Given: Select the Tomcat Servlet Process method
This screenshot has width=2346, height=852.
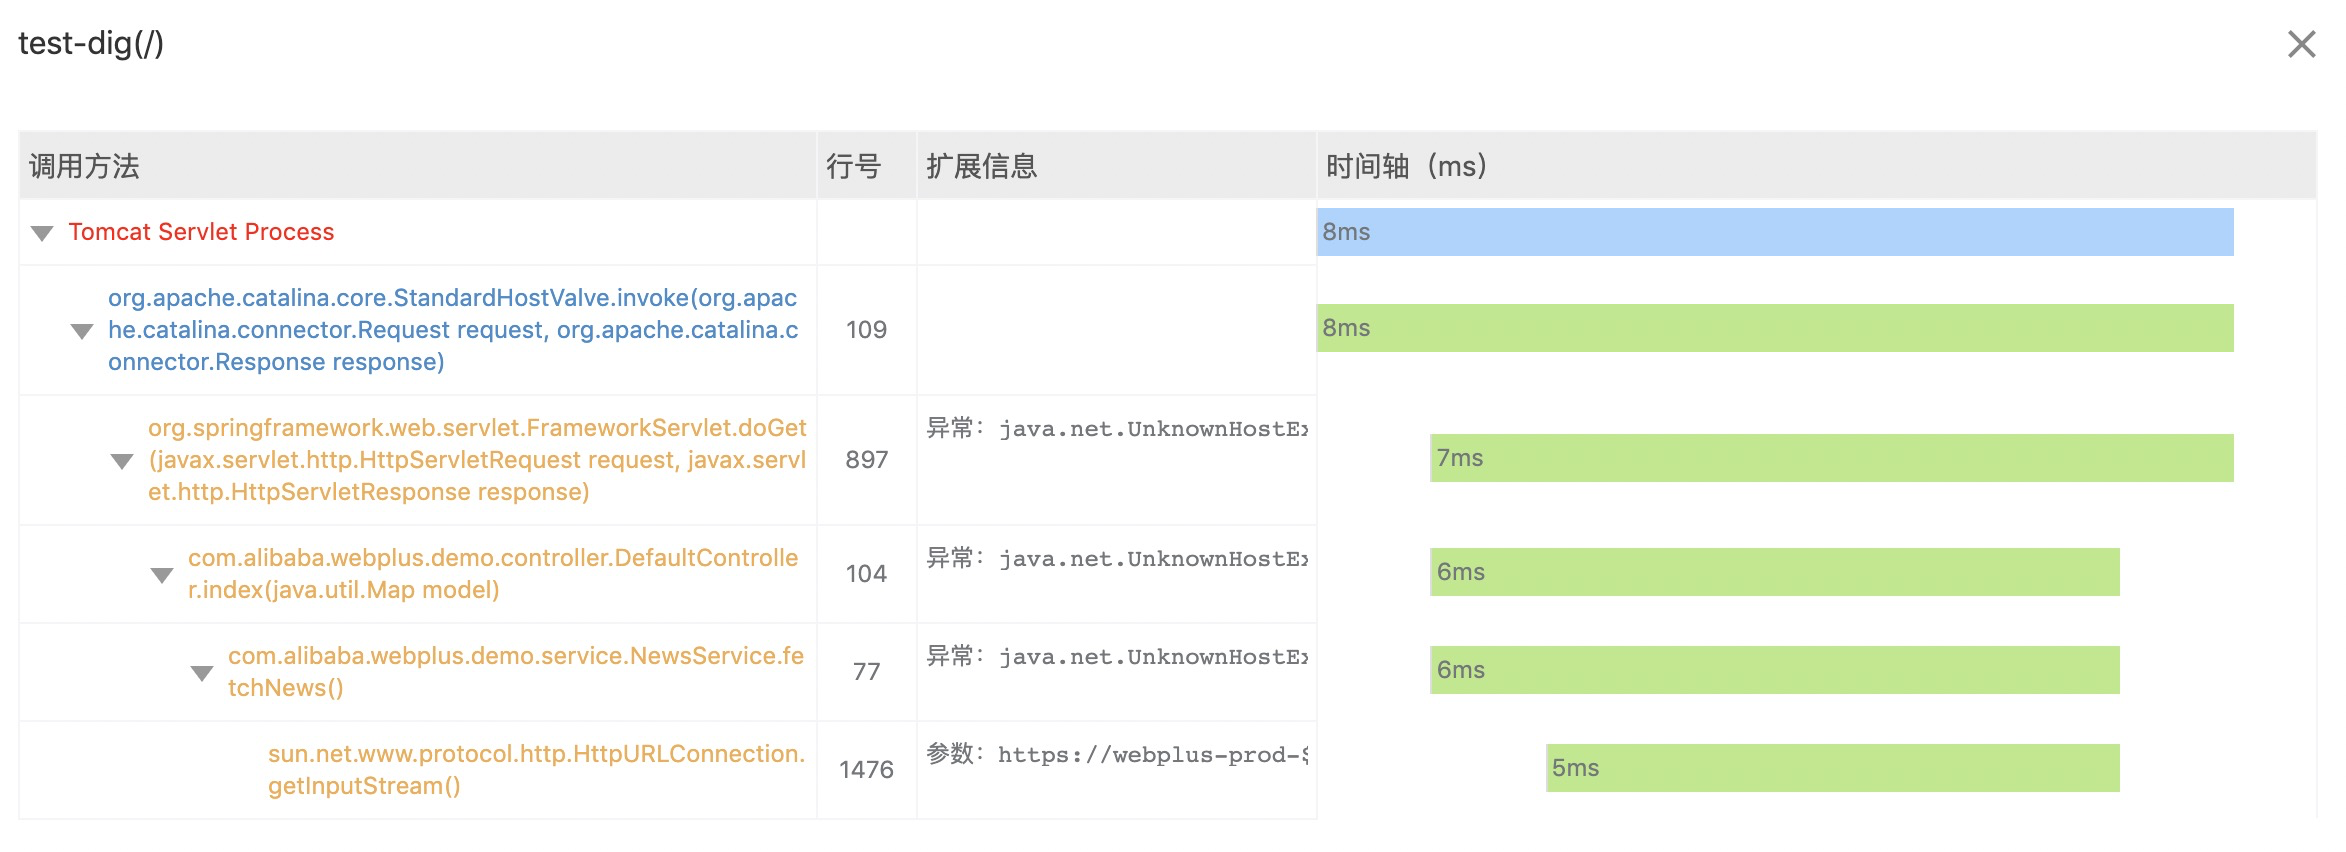Looking at the screenshot, I should 201,232.
